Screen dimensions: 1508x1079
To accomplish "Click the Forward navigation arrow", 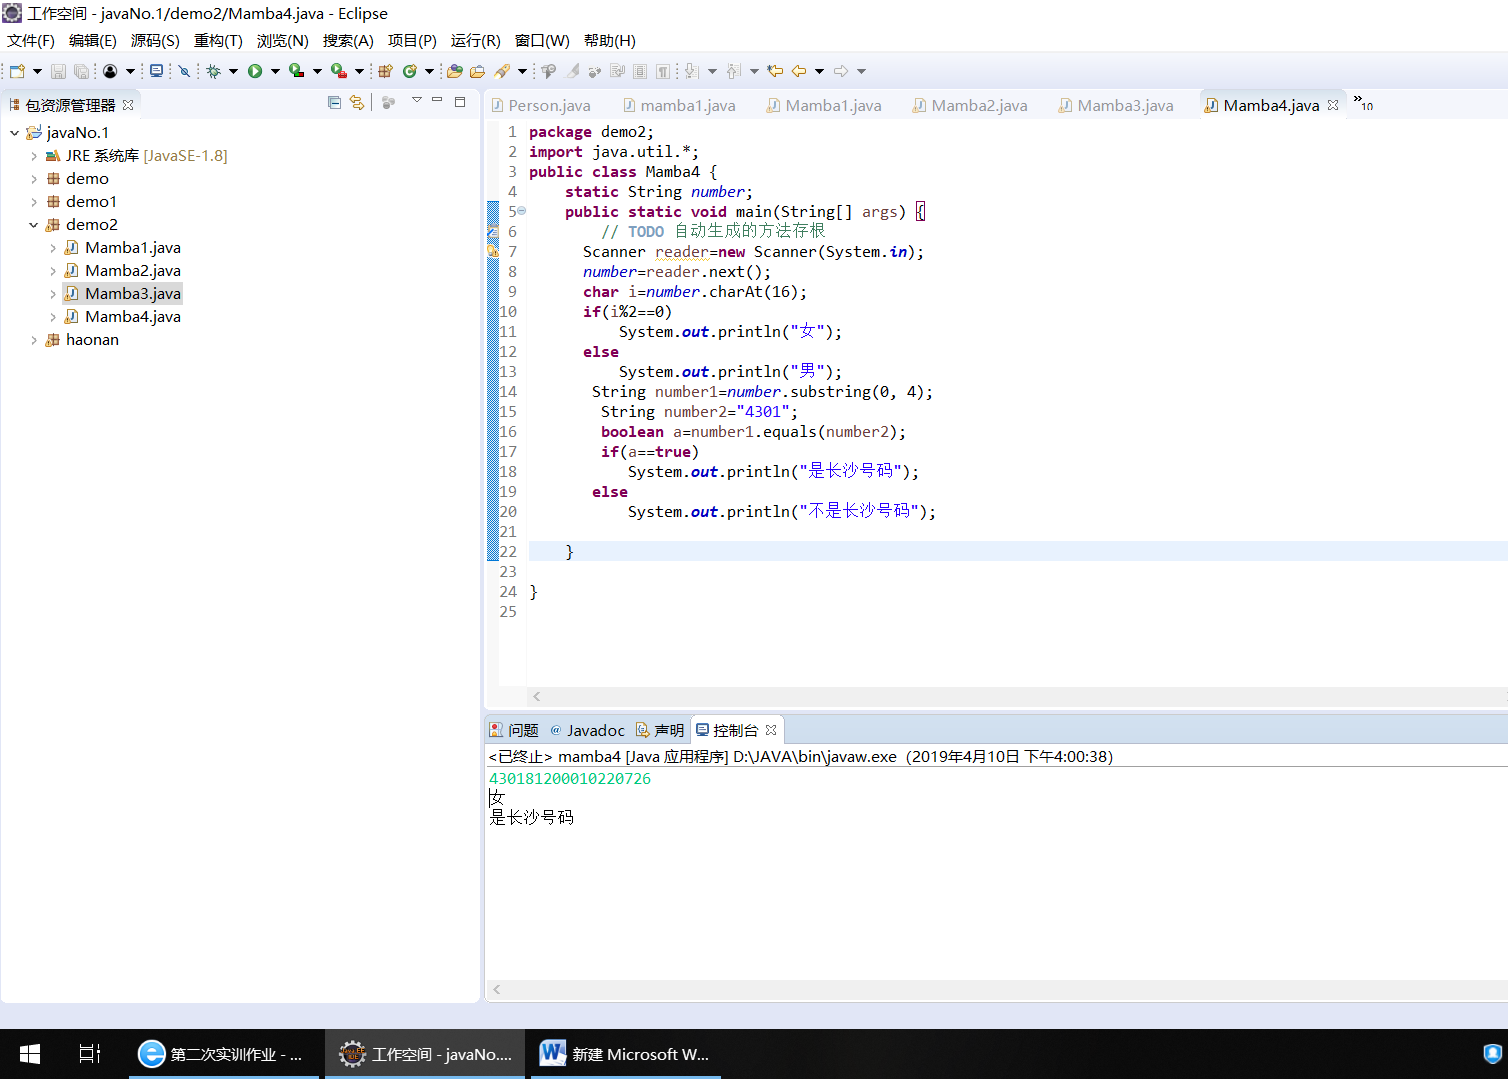I will 841,71.
